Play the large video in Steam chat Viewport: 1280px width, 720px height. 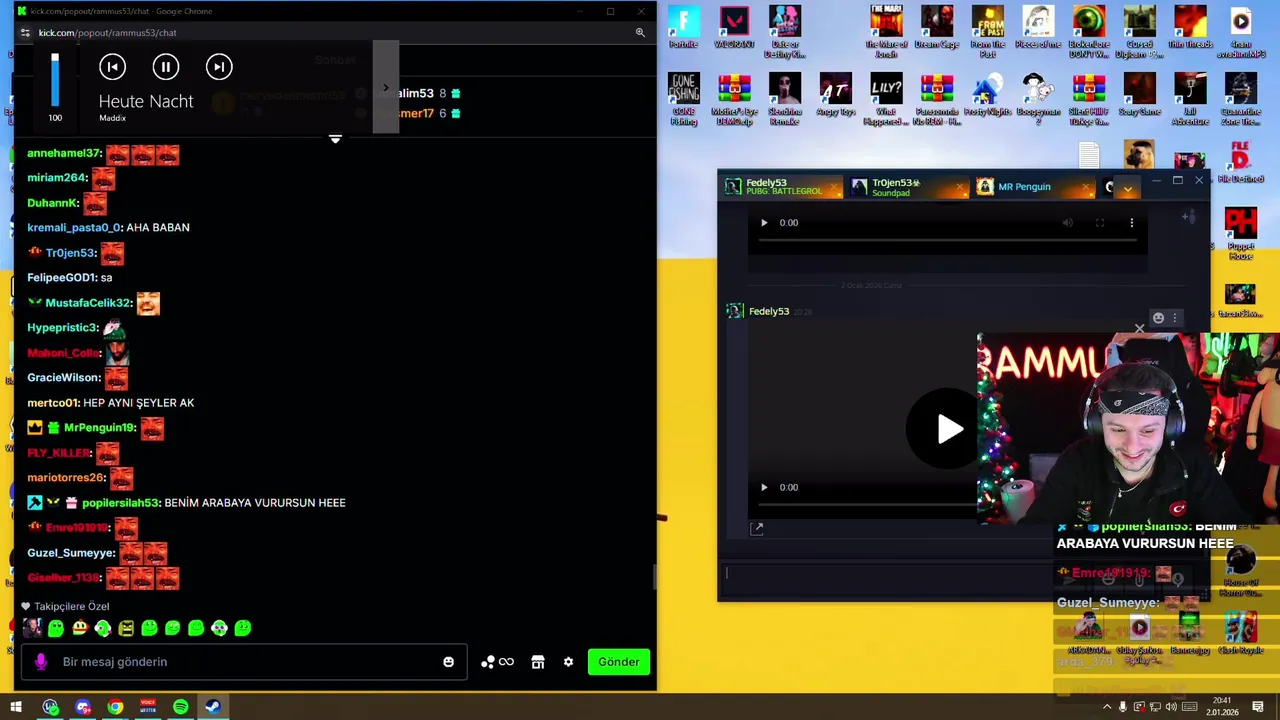point(949,429)
